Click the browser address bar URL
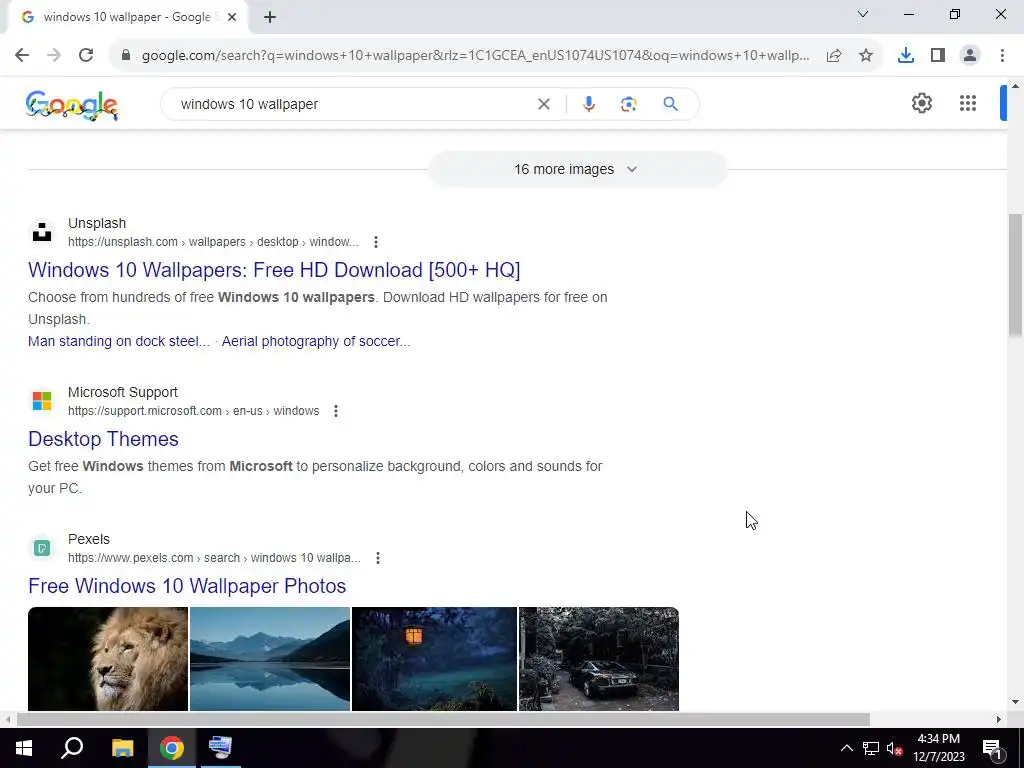Screen dimensions: 1024x768 tap(475, 56)
